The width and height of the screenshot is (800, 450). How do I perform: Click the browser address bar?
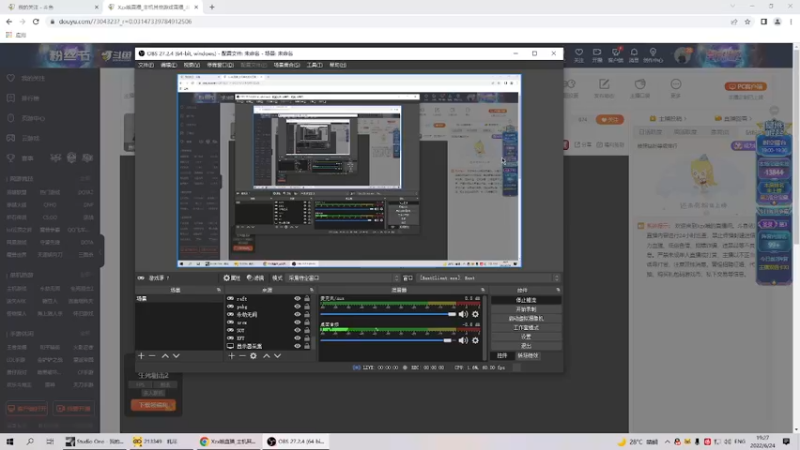[388, 22]
